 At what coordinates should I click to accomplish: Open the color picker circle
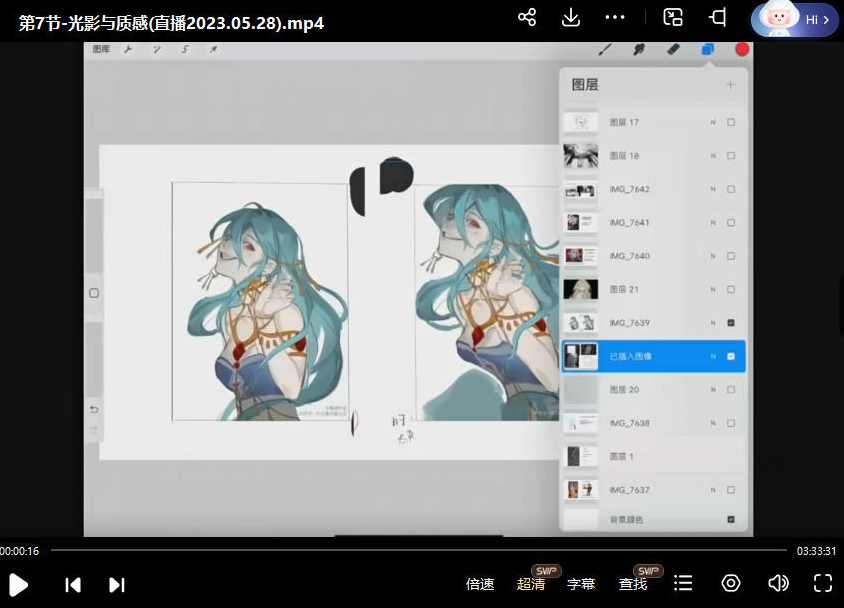point(740,49)
